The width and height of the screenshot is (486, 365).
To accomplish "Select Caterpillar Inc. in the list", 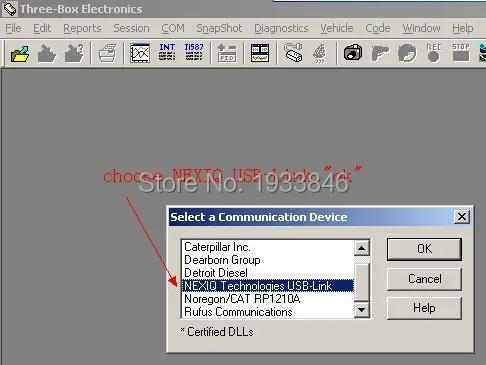I will (x=268, y=247).
